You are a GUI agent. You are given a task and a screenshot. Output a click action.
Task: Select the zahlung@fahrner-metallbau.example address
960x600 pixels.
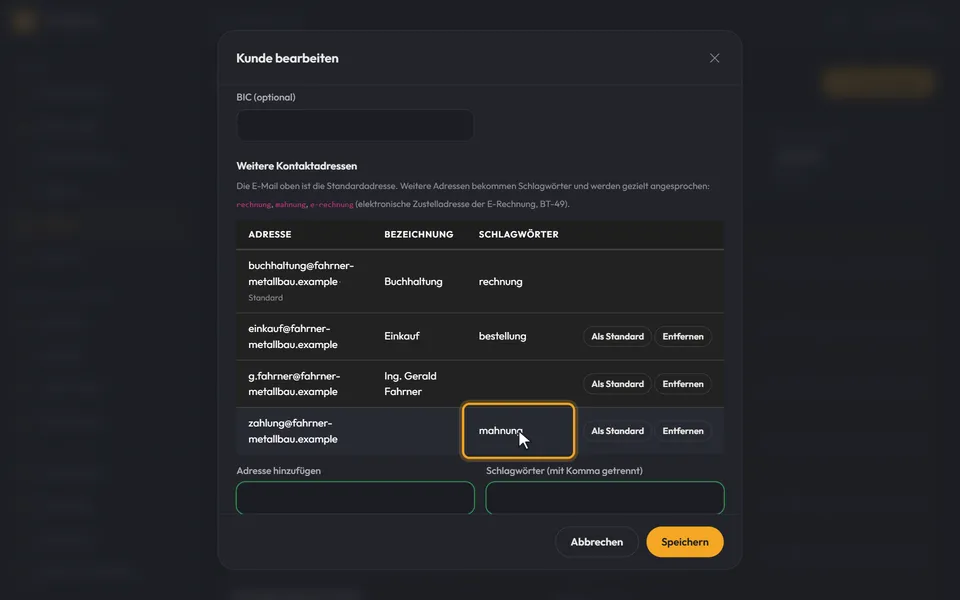293,431
